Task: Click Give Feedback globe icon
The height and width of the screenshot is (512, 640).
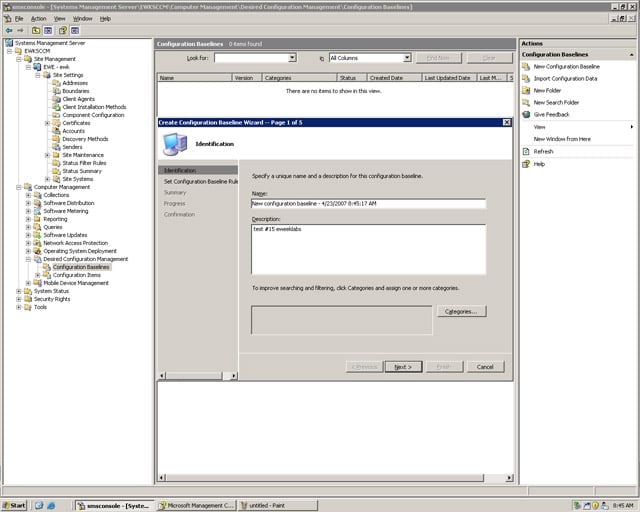Action: coord(526,115)
